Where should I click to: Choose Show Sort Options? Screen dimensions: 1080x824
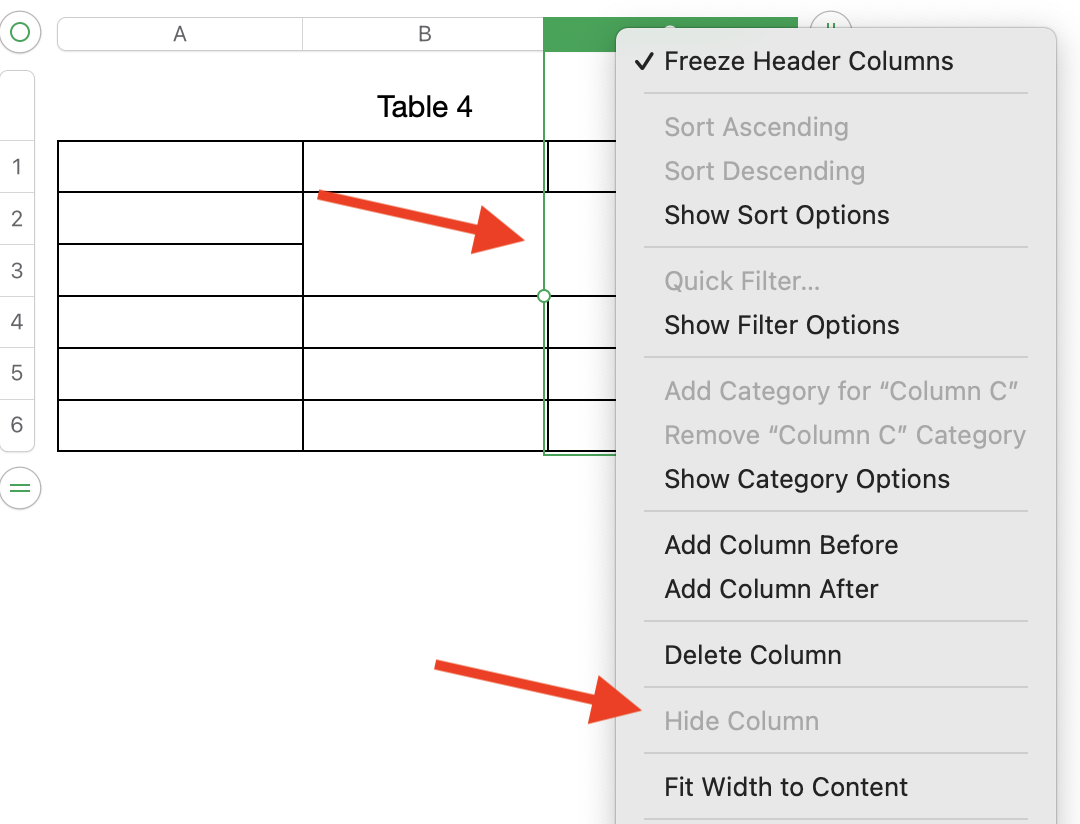[x=776, y=215]
